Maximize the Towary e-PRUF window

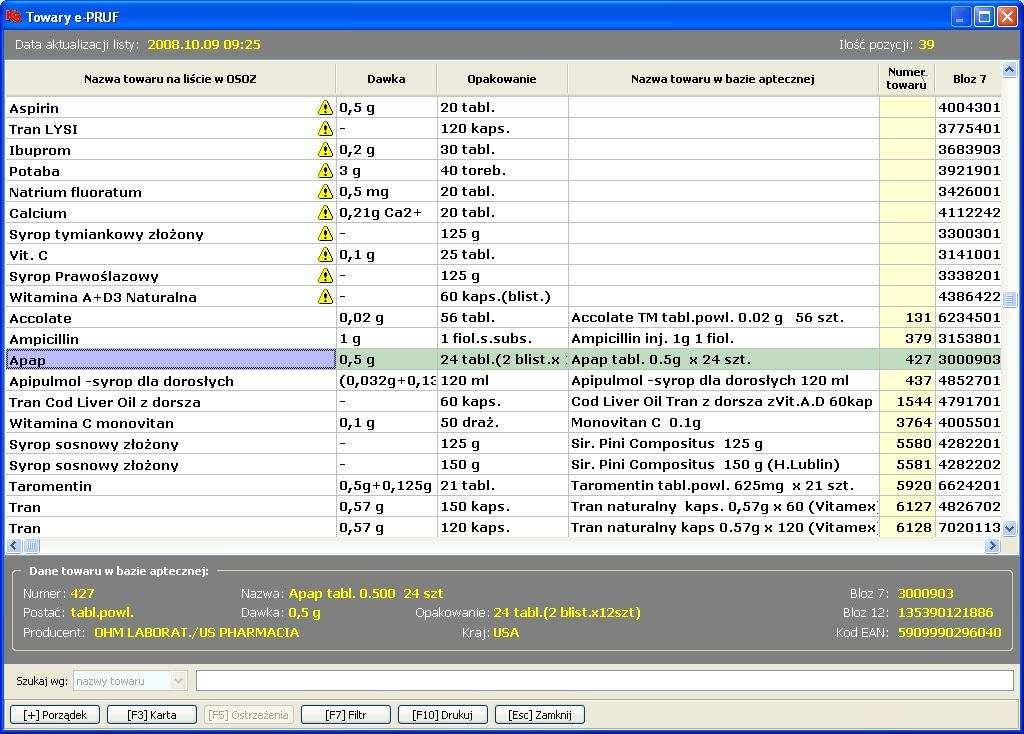[984, 16]
